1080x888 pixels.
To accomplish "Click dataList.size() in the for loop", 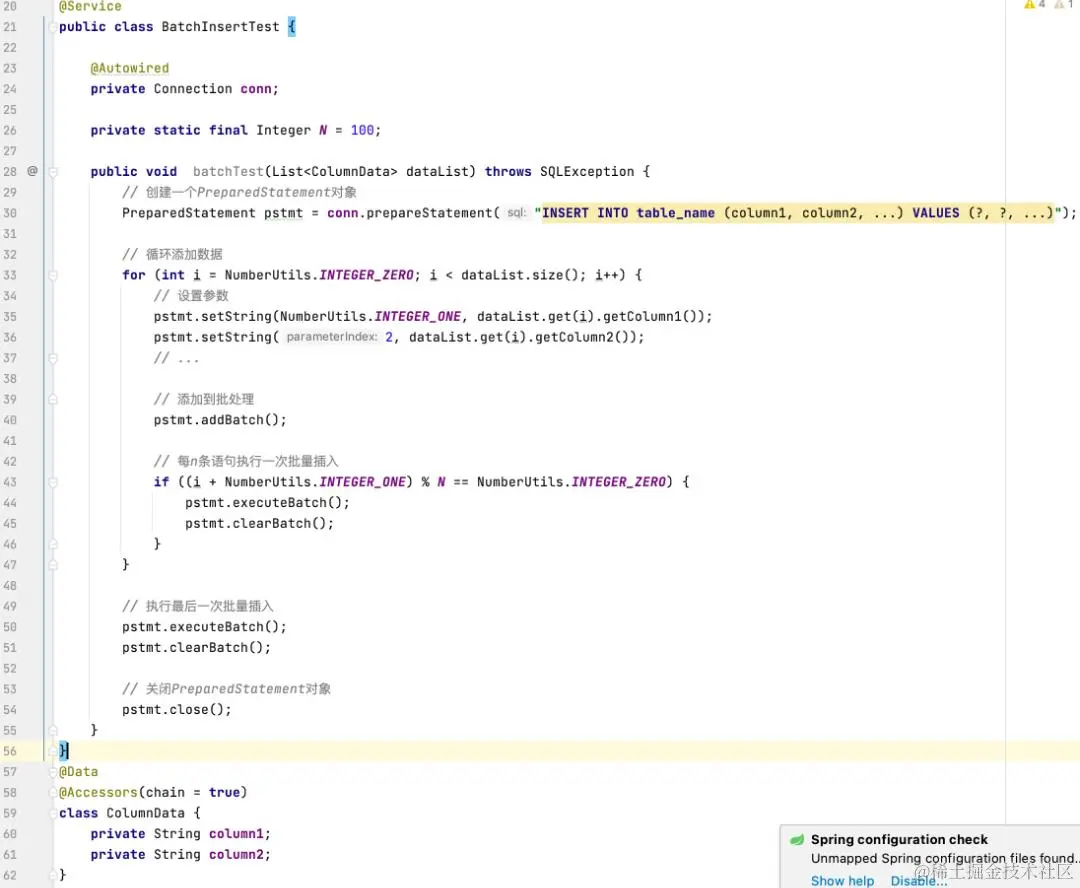I will pyautogui.click(x=523, y=275).
